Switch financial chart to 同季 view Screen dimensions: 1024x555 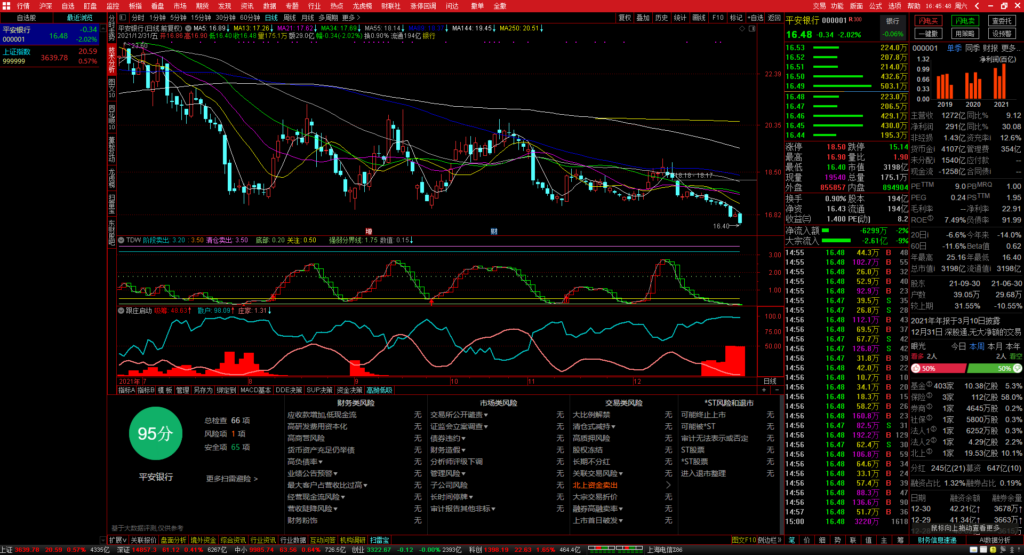tap(971, 47)
